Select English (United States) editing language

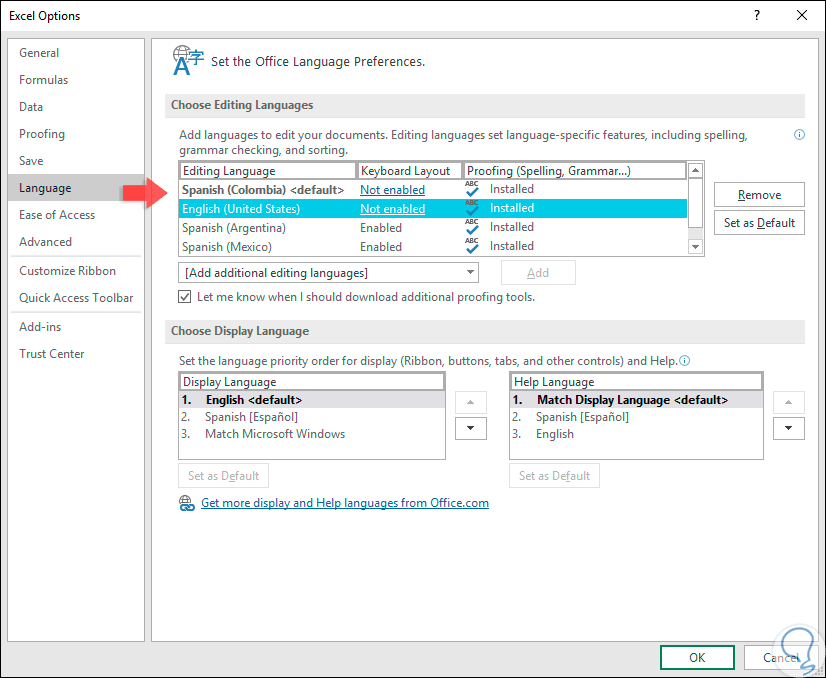tap(433, 209)
